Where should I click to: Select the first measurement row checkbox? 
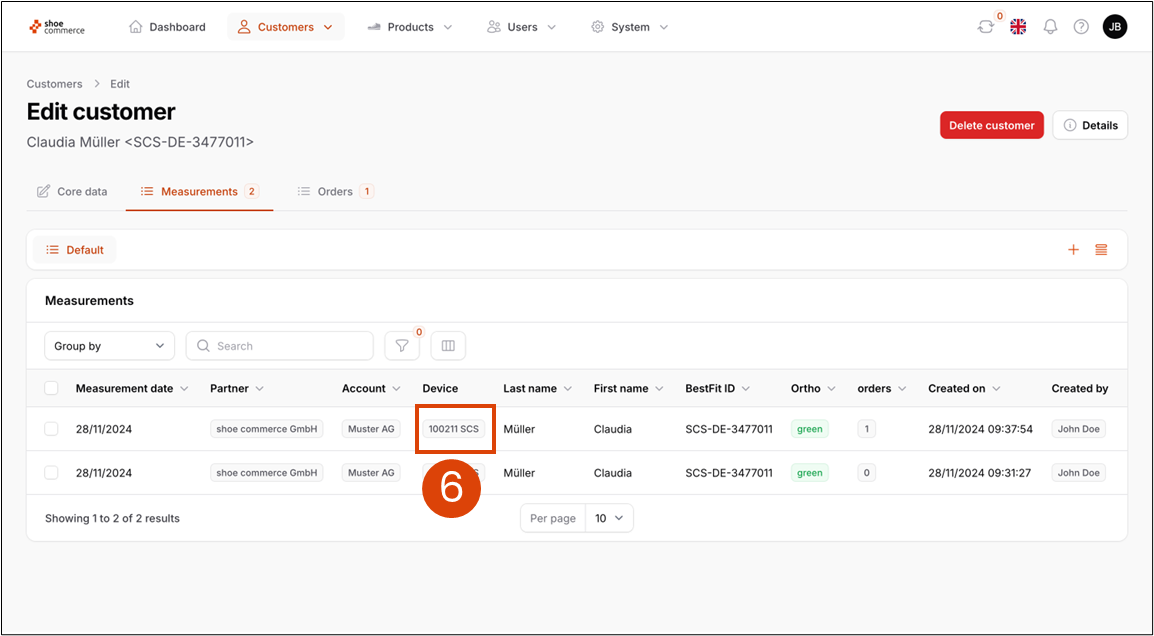point(51,429)
